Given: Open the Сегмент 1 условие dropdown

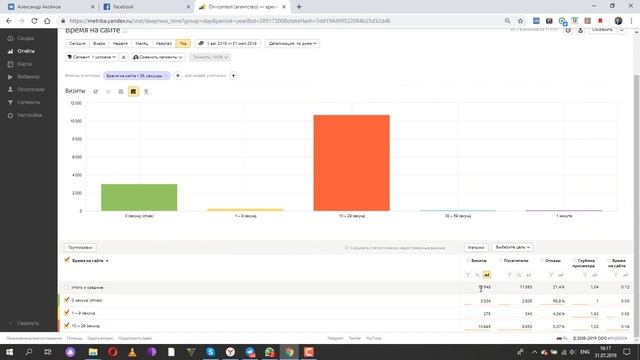Looking at the screenshot, I should coord(92,57).
